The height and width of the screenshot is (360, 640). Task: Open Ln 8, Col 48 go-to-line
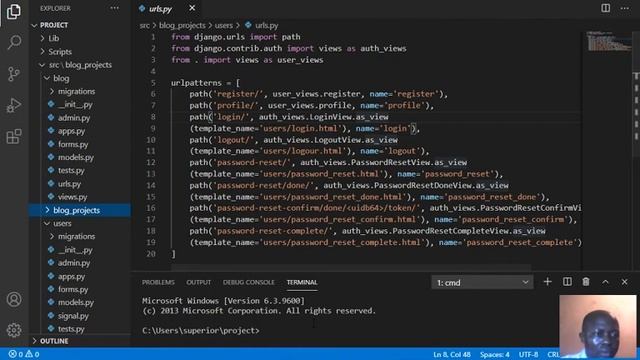tap(452, 354)
